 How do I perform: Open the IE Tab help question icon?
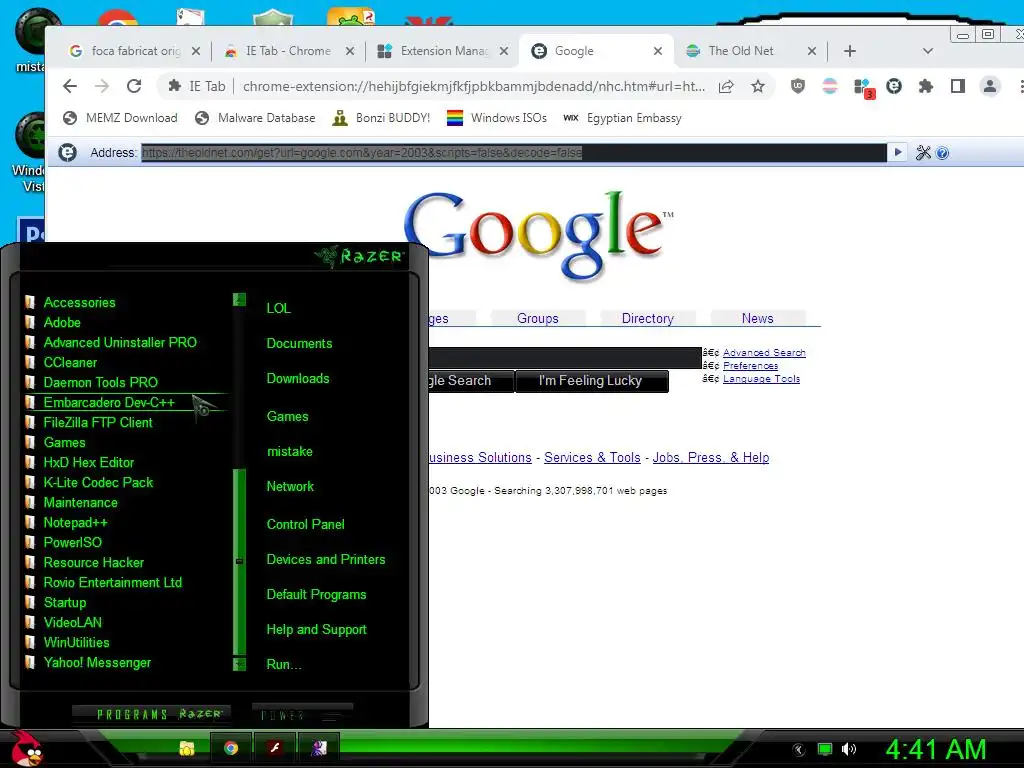(942, 153)
